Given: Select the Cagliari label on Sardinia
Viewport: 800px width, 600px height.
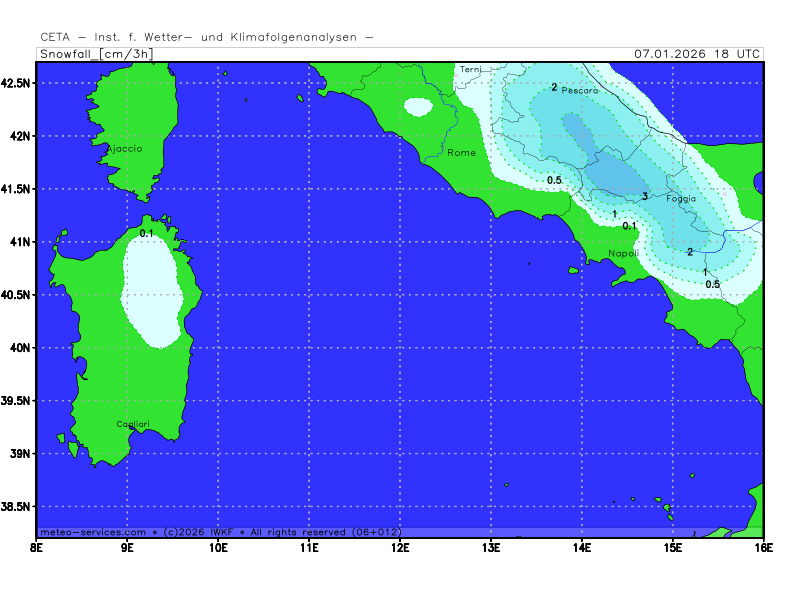Looking at the screenshot, I should [x=132, y=425].
